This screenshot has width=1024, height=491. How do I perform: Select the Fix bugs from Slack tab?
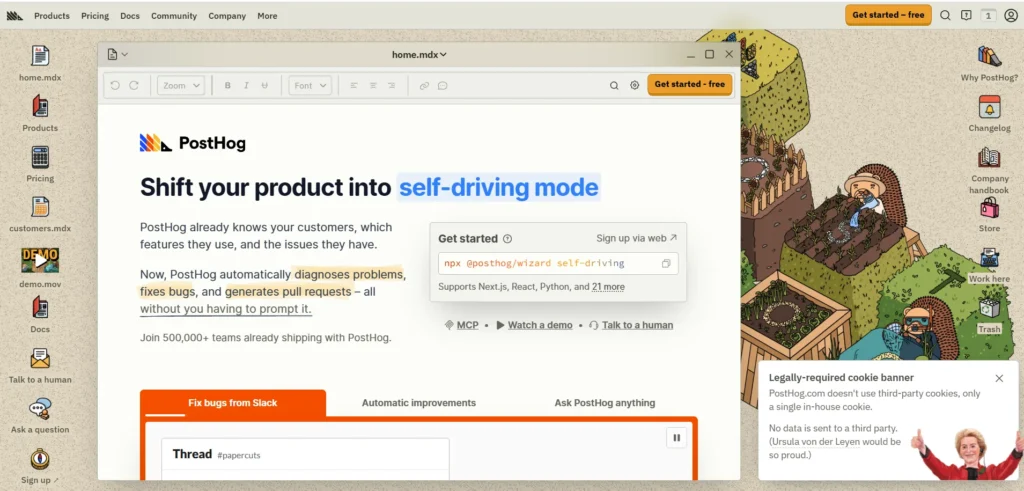(232, 403)
